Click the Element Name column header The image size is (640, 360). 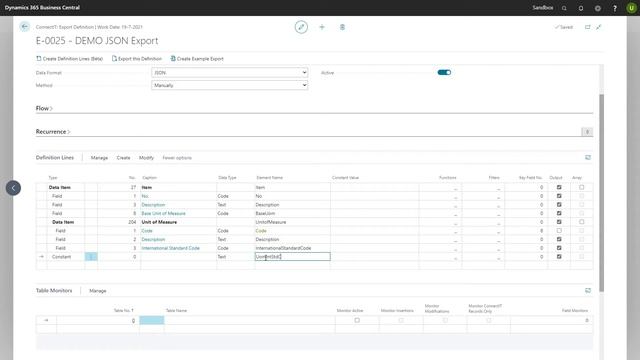269,178
